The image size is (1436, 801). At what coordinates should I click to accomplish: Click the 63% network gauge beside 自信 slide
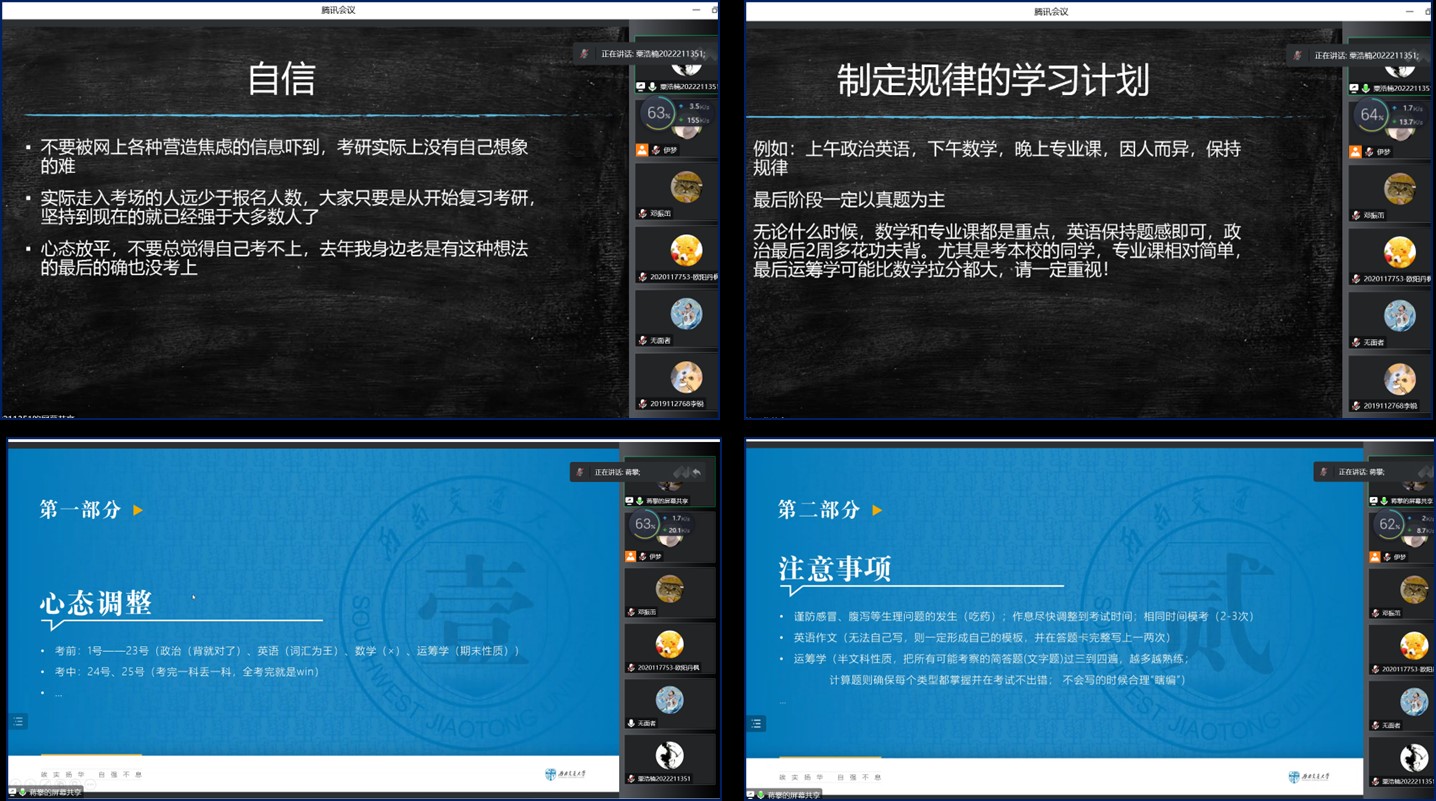coord(657,114)
